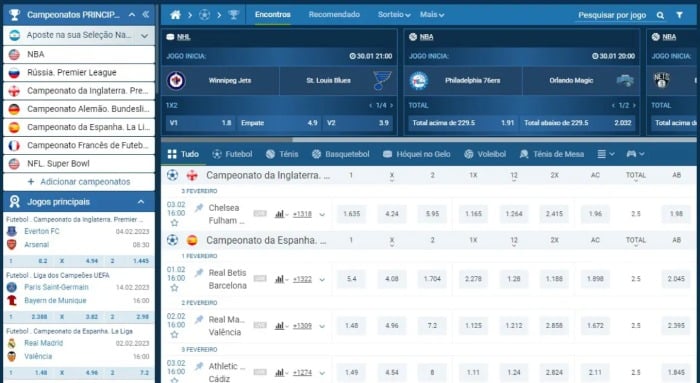Open the home icon in breadcrumb
This screenshot has width=700, height=383.
tap(175, 15)
